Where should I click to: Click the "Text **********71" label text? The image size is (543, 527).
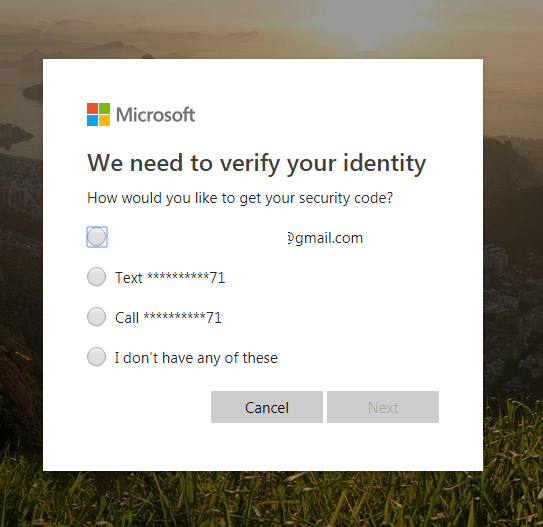pyautogui.click(x=170, y=278)
